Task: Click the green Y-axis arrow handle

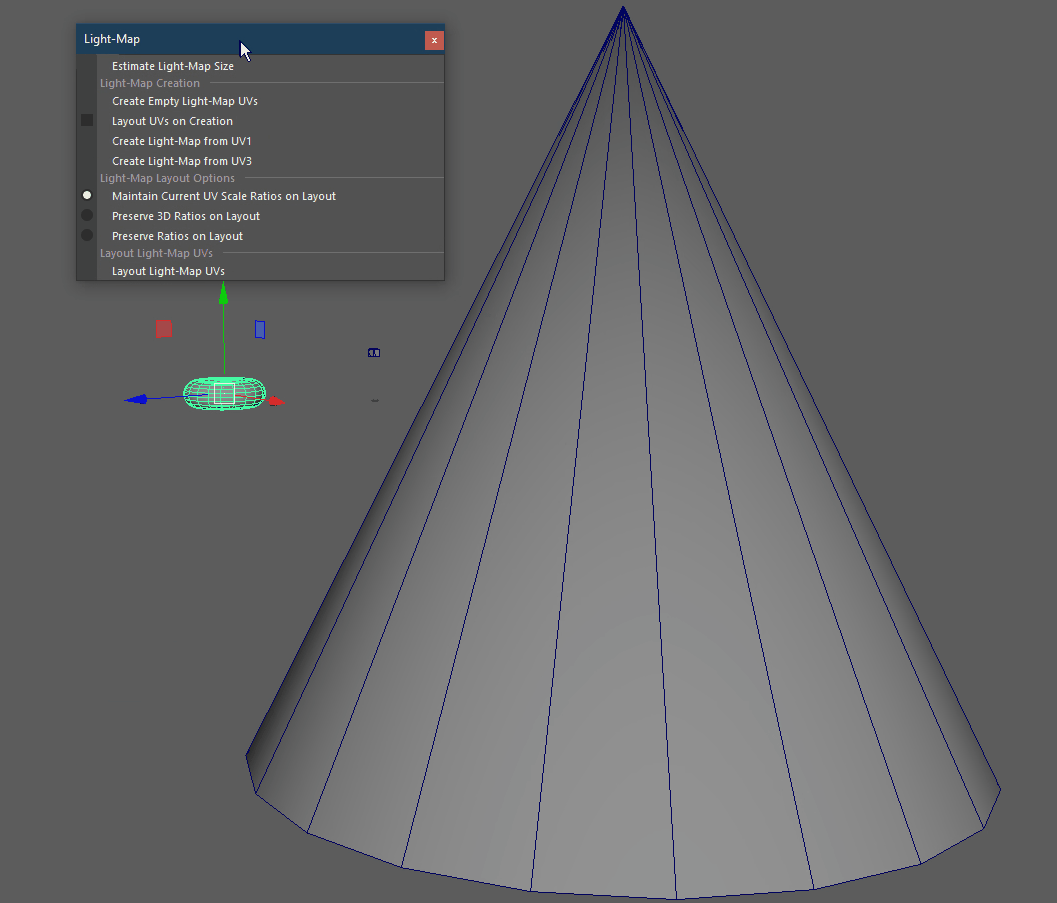Action: (223, 293)
